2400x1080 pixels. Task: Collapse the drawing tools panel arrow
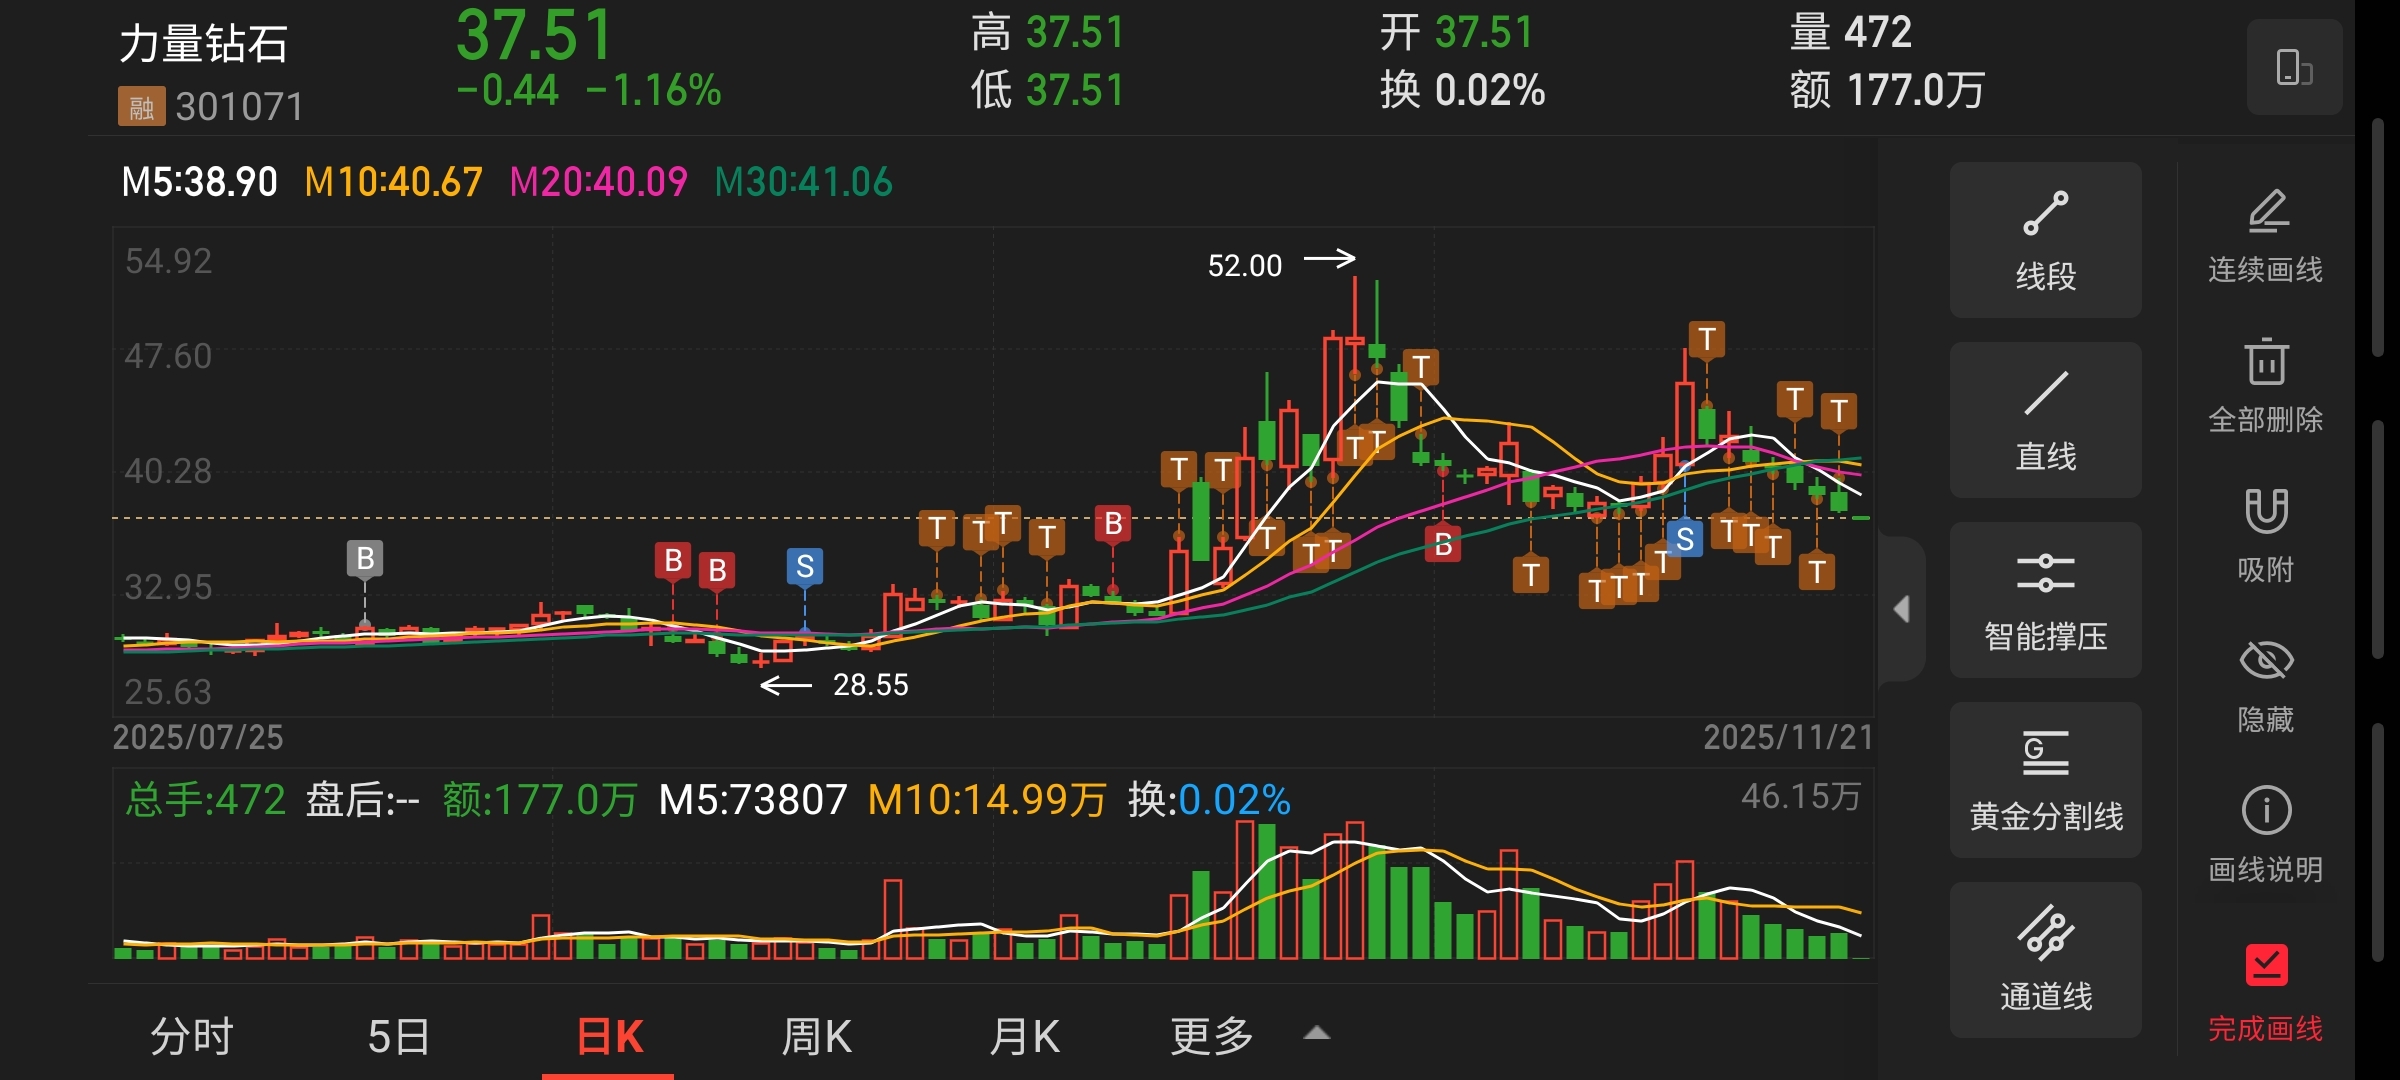click(x=1902, y=609)
